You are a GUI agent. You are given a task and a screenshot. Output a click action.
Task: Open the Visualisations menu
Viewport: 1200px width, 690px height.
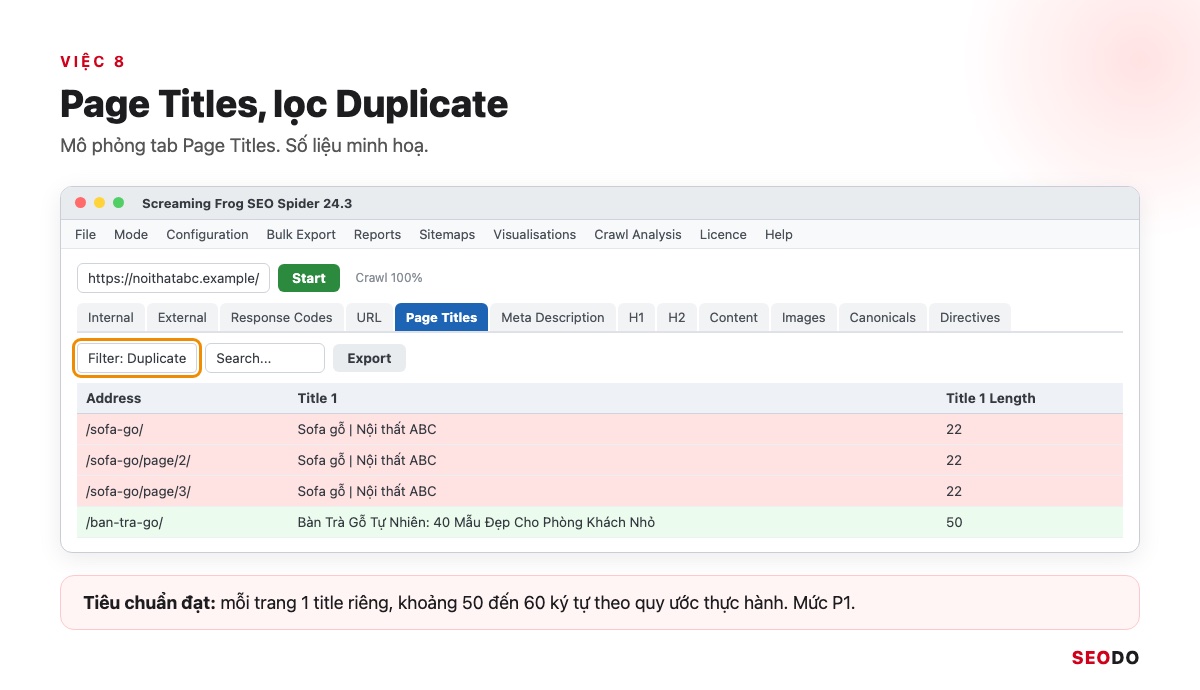(x=534, y=234)
